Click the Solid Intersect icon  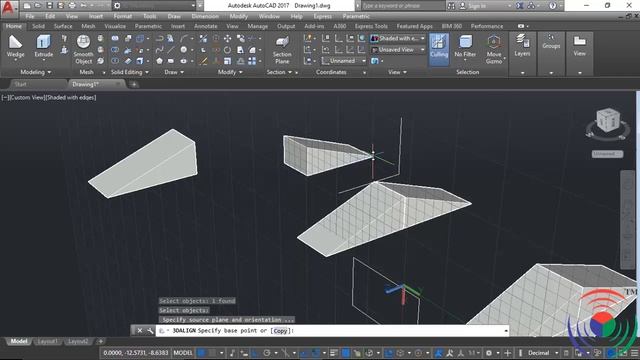pyautogui.click(x=115, y=61)
